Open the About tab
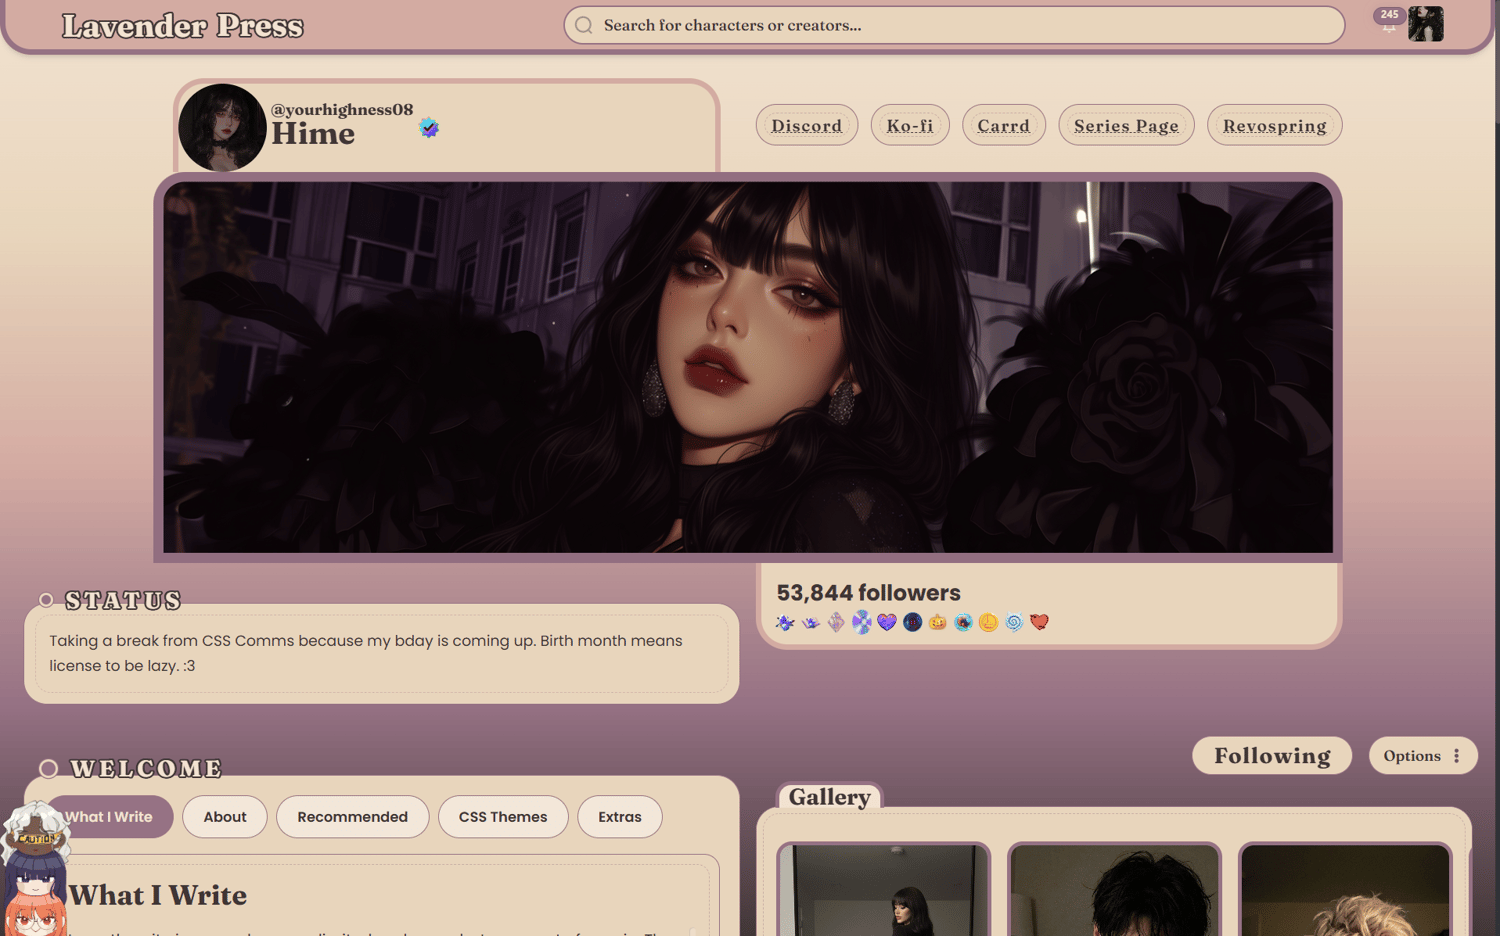 [225, 817]
